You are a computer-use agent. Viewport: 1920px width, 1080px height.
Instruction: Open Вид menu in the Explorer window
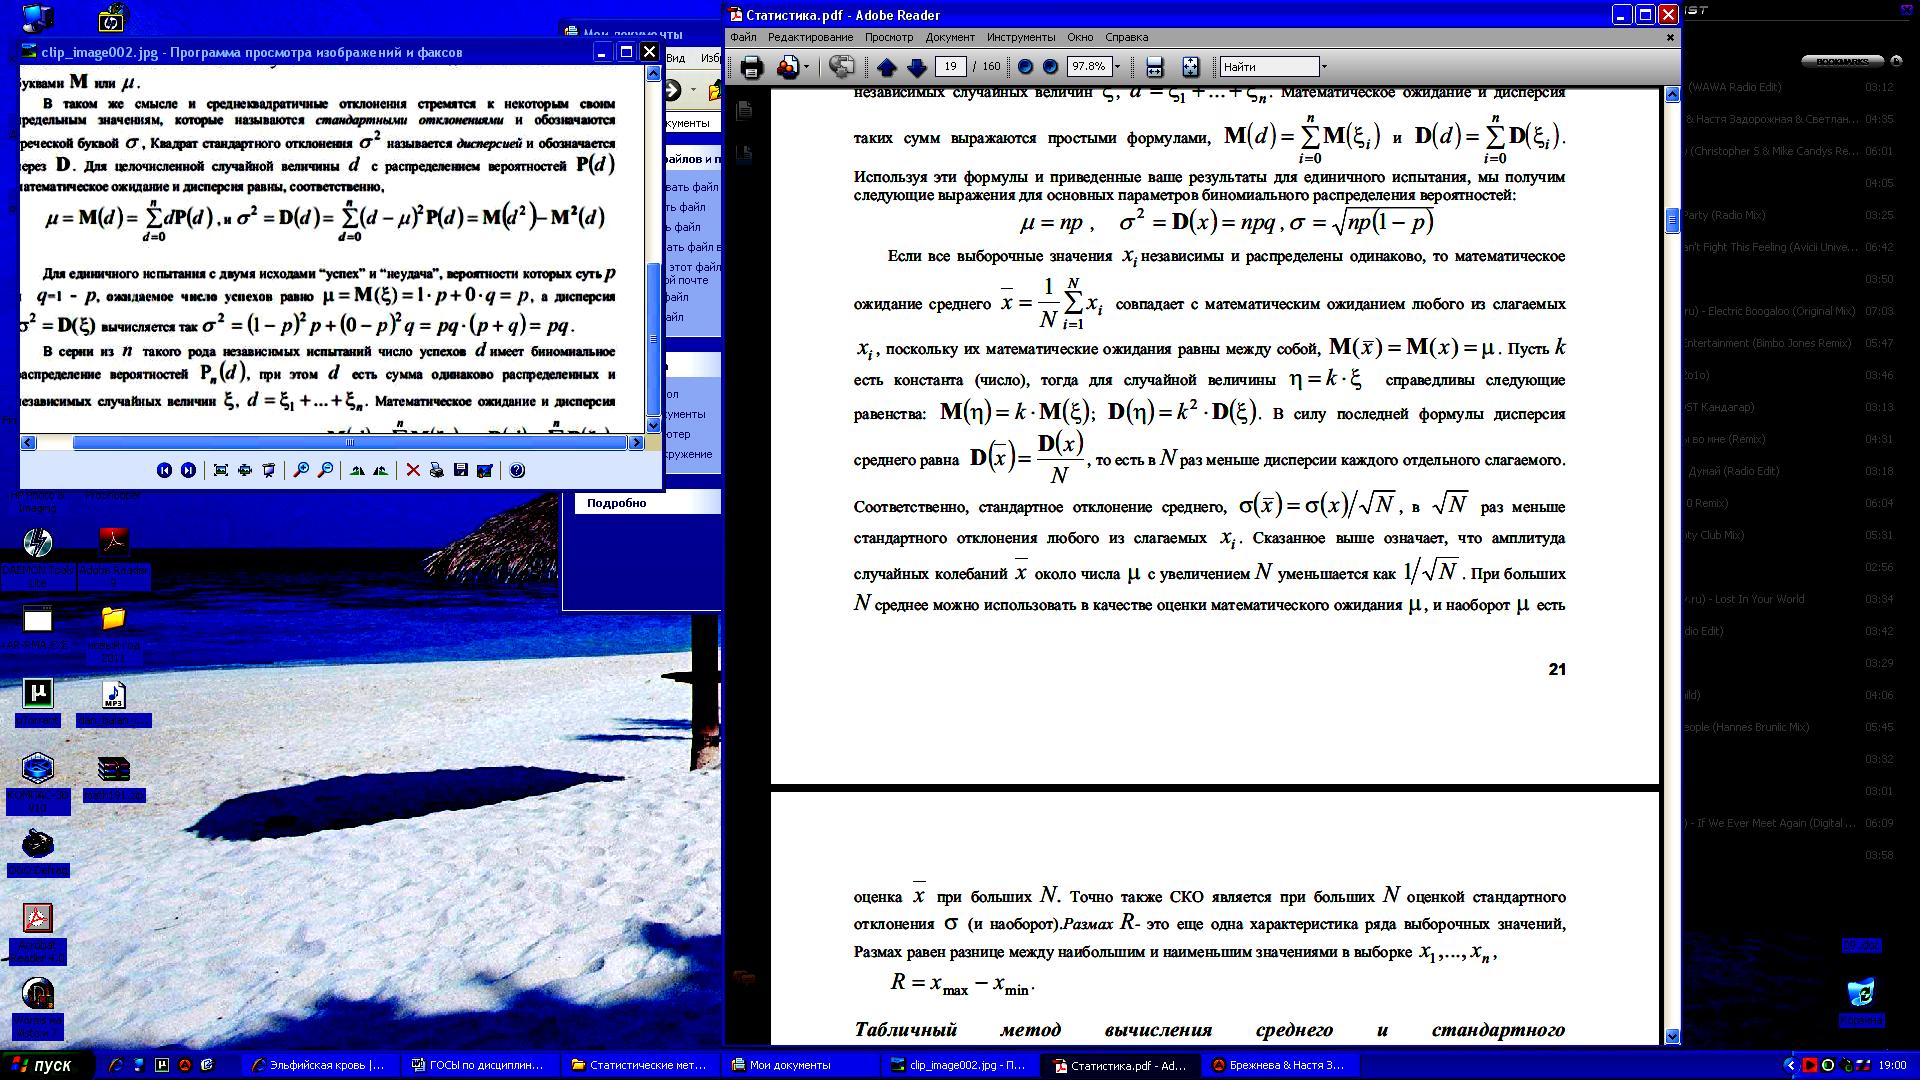pyautogui.click(x=676, y=58)
